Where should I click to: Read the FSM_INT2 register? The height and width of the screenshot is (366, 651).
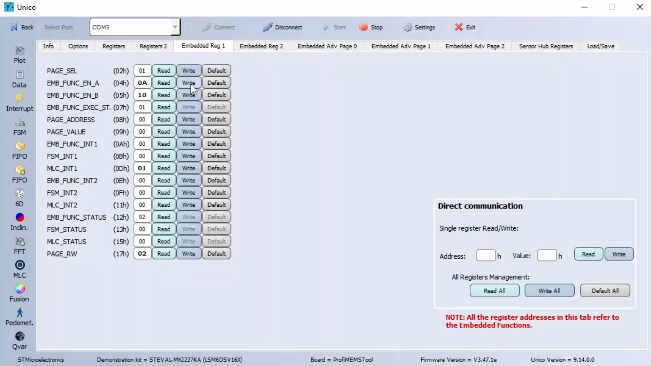[164, 193]
